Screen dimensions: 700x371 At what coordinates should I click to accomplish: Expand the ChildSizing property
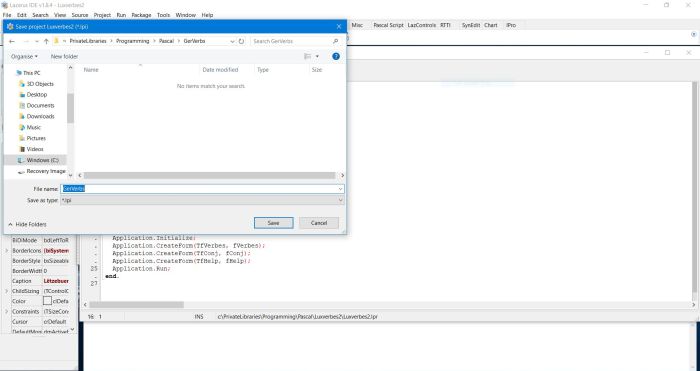(7, 291)
